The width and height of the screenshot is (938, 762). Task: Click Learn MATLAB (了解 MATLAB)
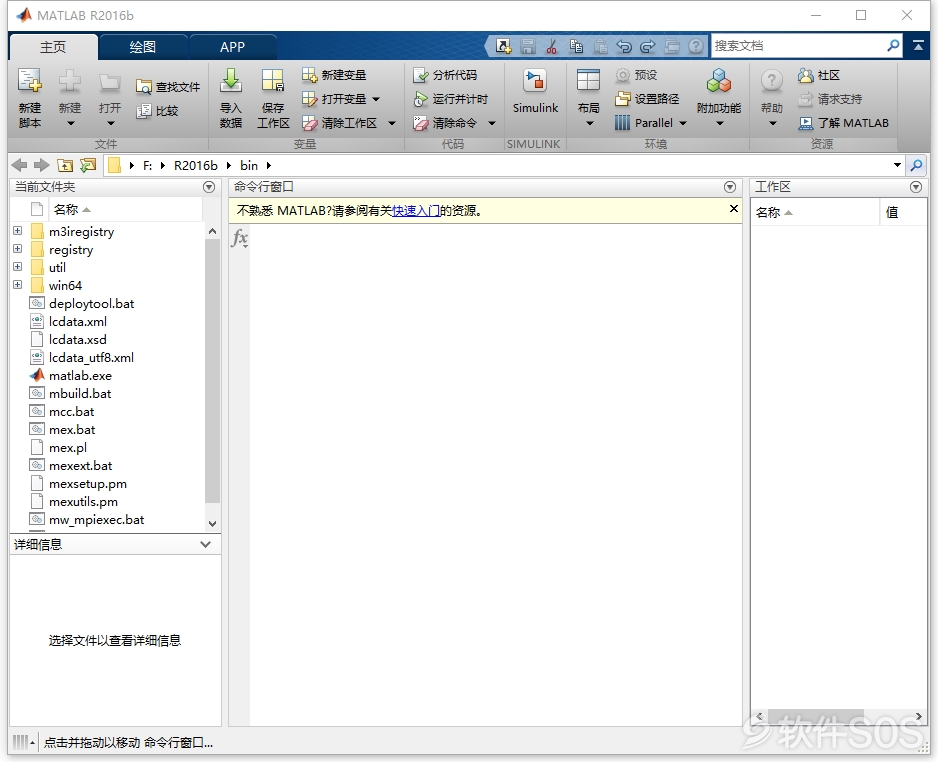843,123
